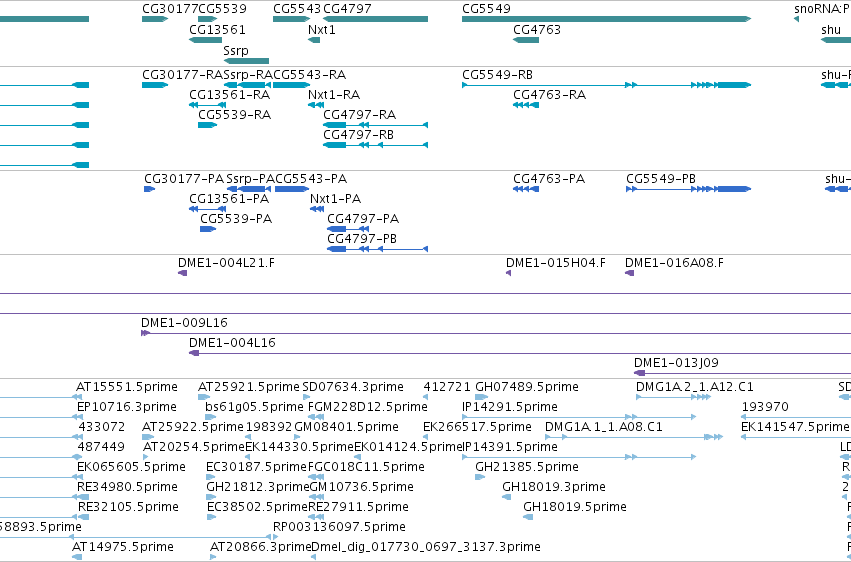Open the 193970 feature label
Viewport: 851px width, 562px height.
click(x=765, y=407)
